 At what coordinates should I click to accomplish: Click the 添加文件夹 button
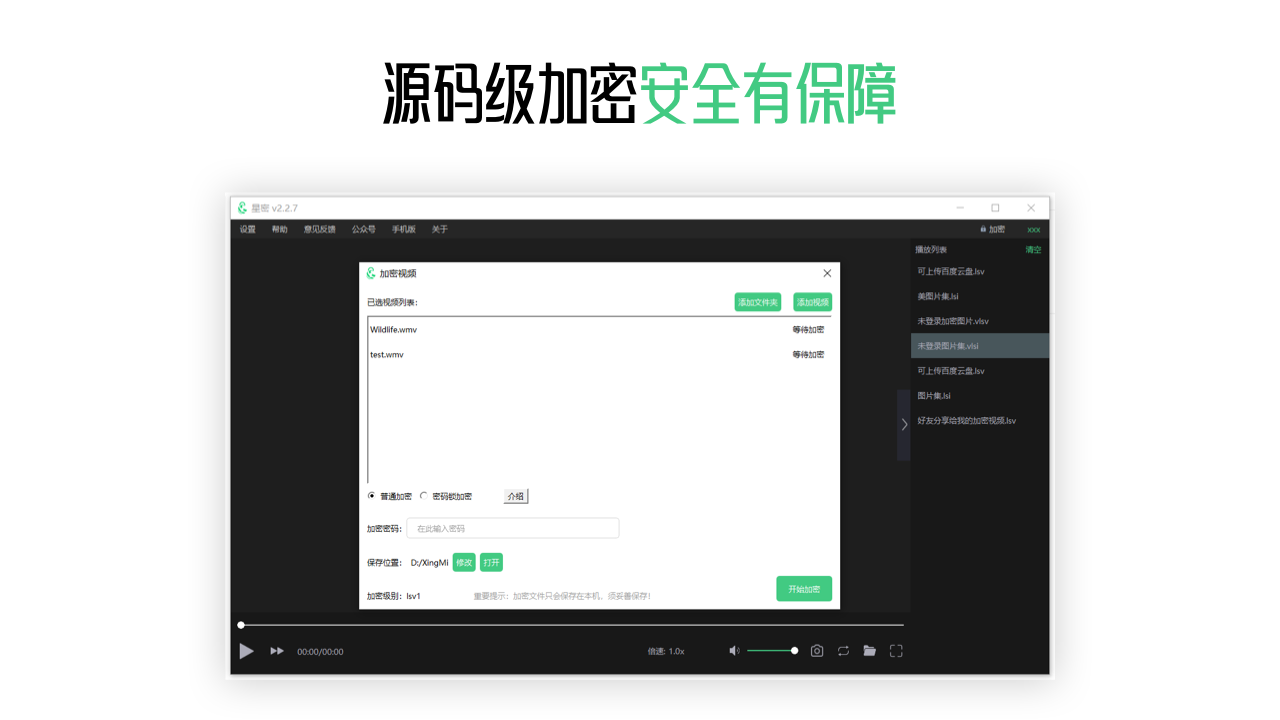point(758,302)
